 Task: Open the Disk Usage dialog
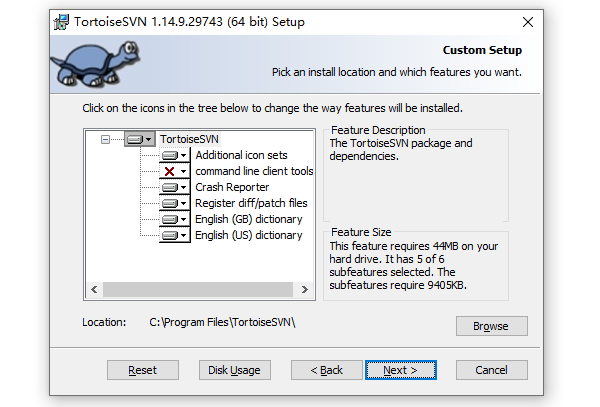coord(234,370)
